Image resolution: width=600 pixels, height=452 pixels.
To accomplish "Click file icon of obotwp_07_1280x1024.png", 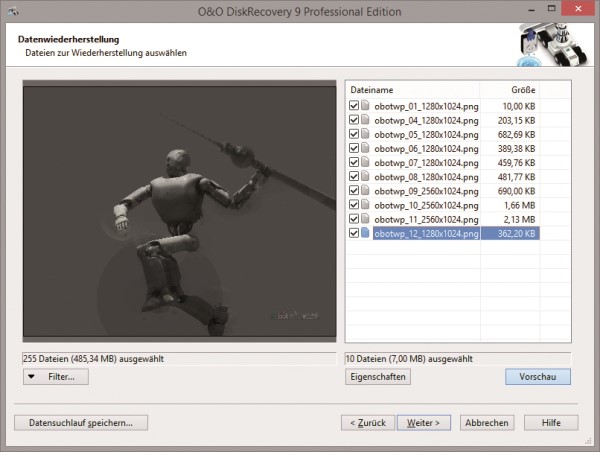I will click(x=365, y=163).
